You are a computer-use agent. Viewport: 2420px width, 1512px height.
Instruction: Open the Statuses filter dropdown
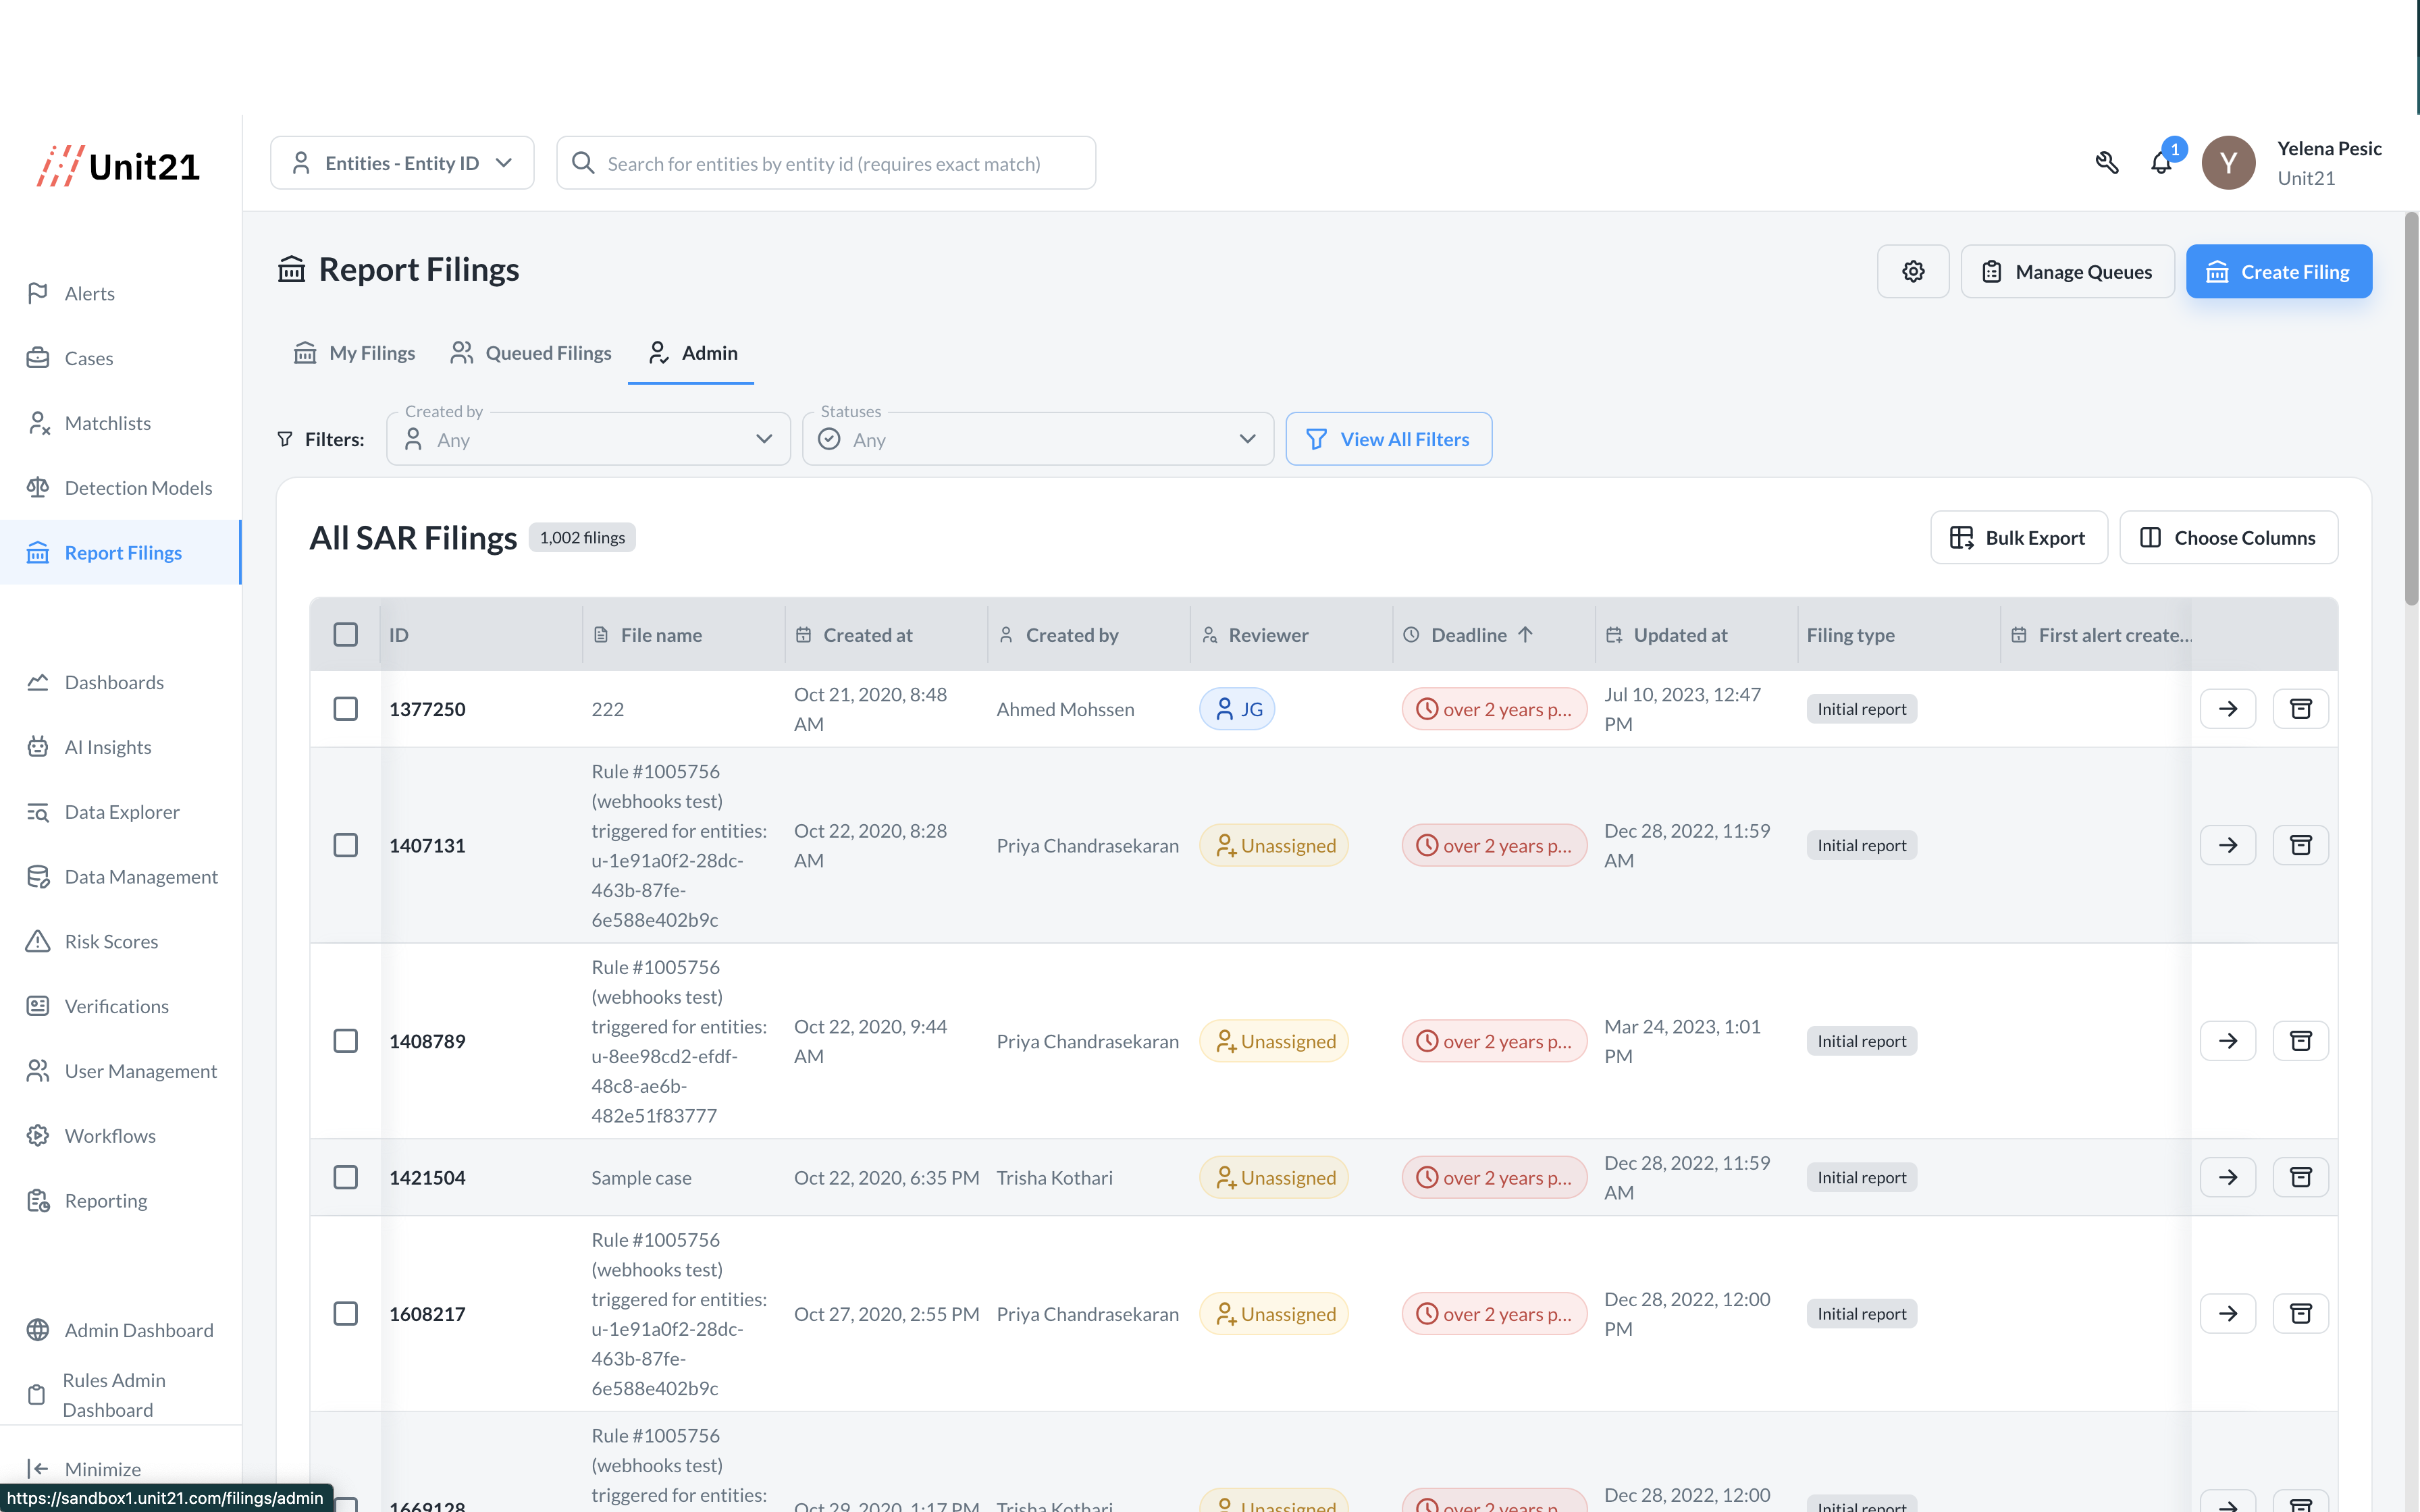(1037, 440)
